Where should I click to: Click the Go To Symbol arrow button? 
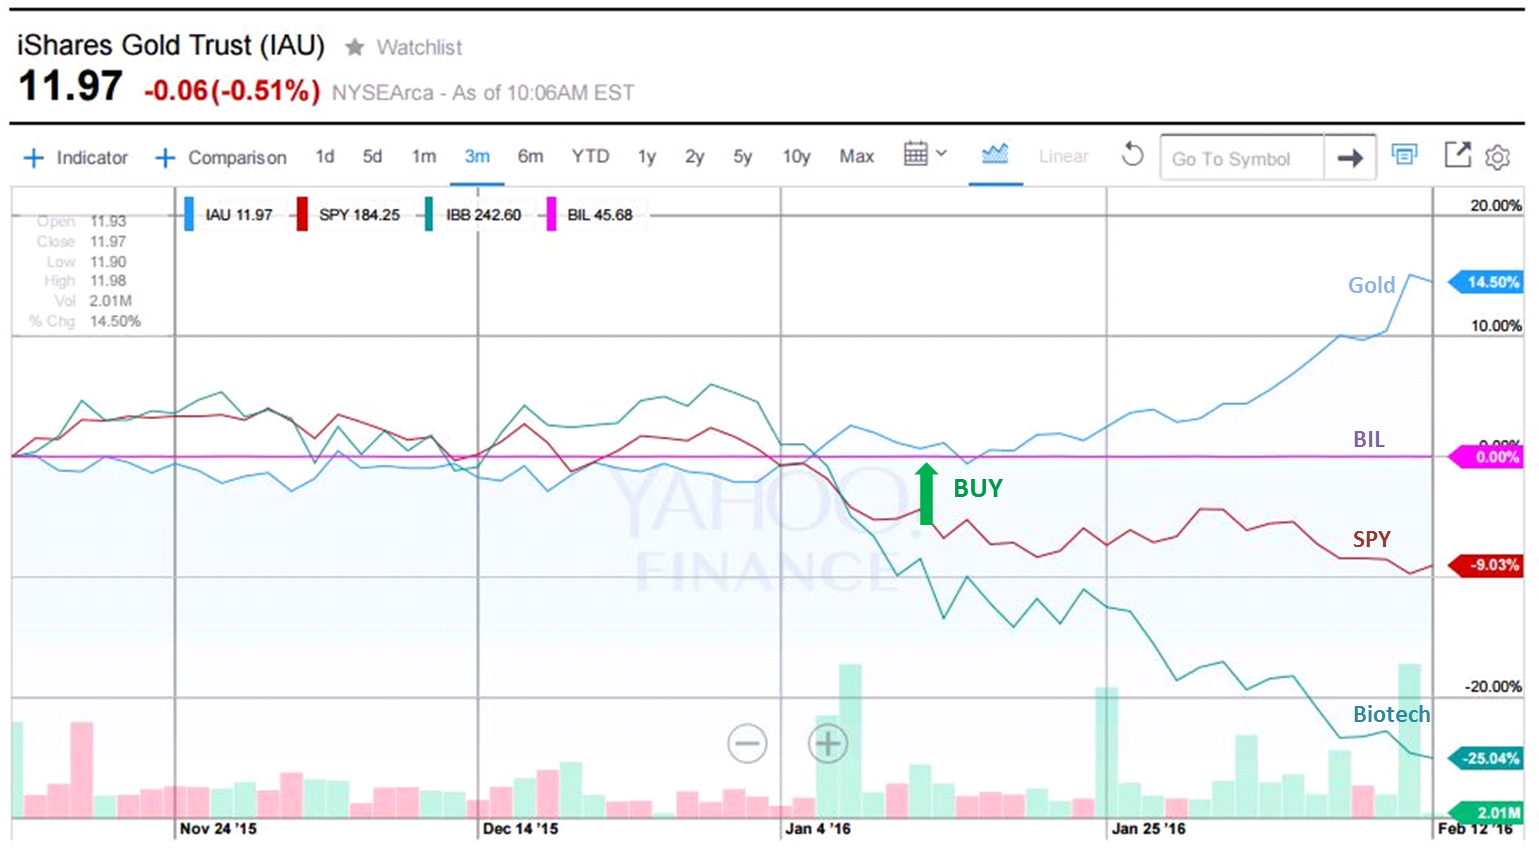1350,158
